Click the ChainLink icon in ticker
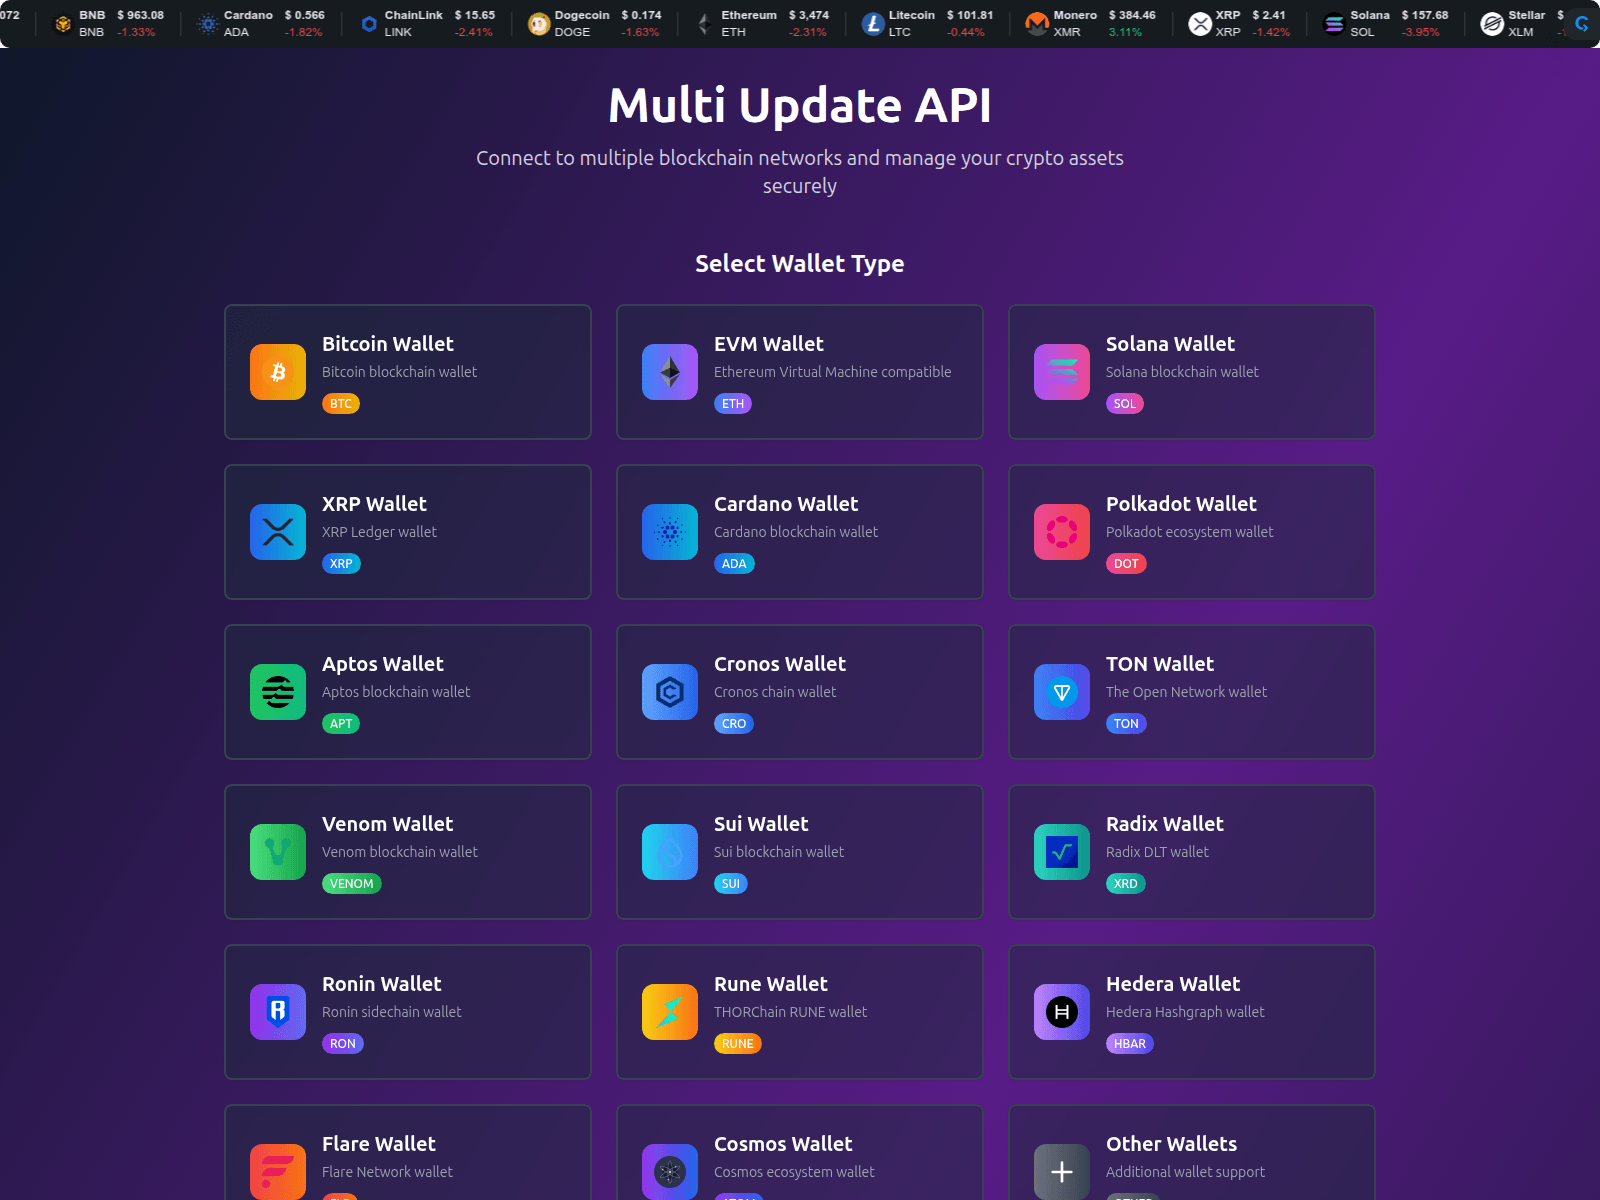 click(x=369, y=24)
